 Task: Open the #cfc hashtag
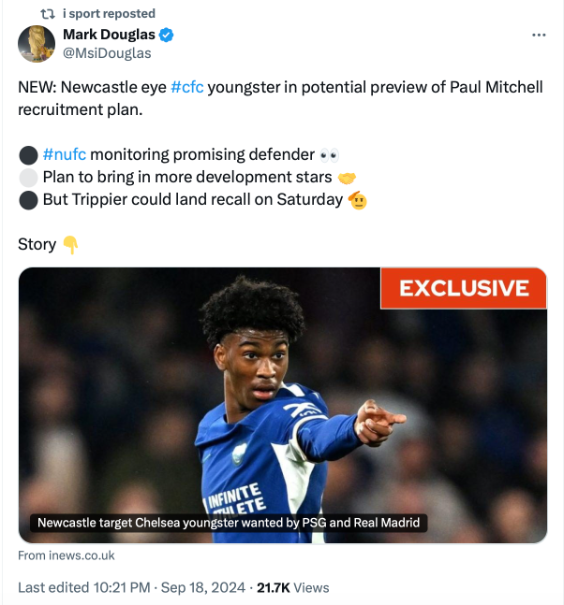[187, 87]
